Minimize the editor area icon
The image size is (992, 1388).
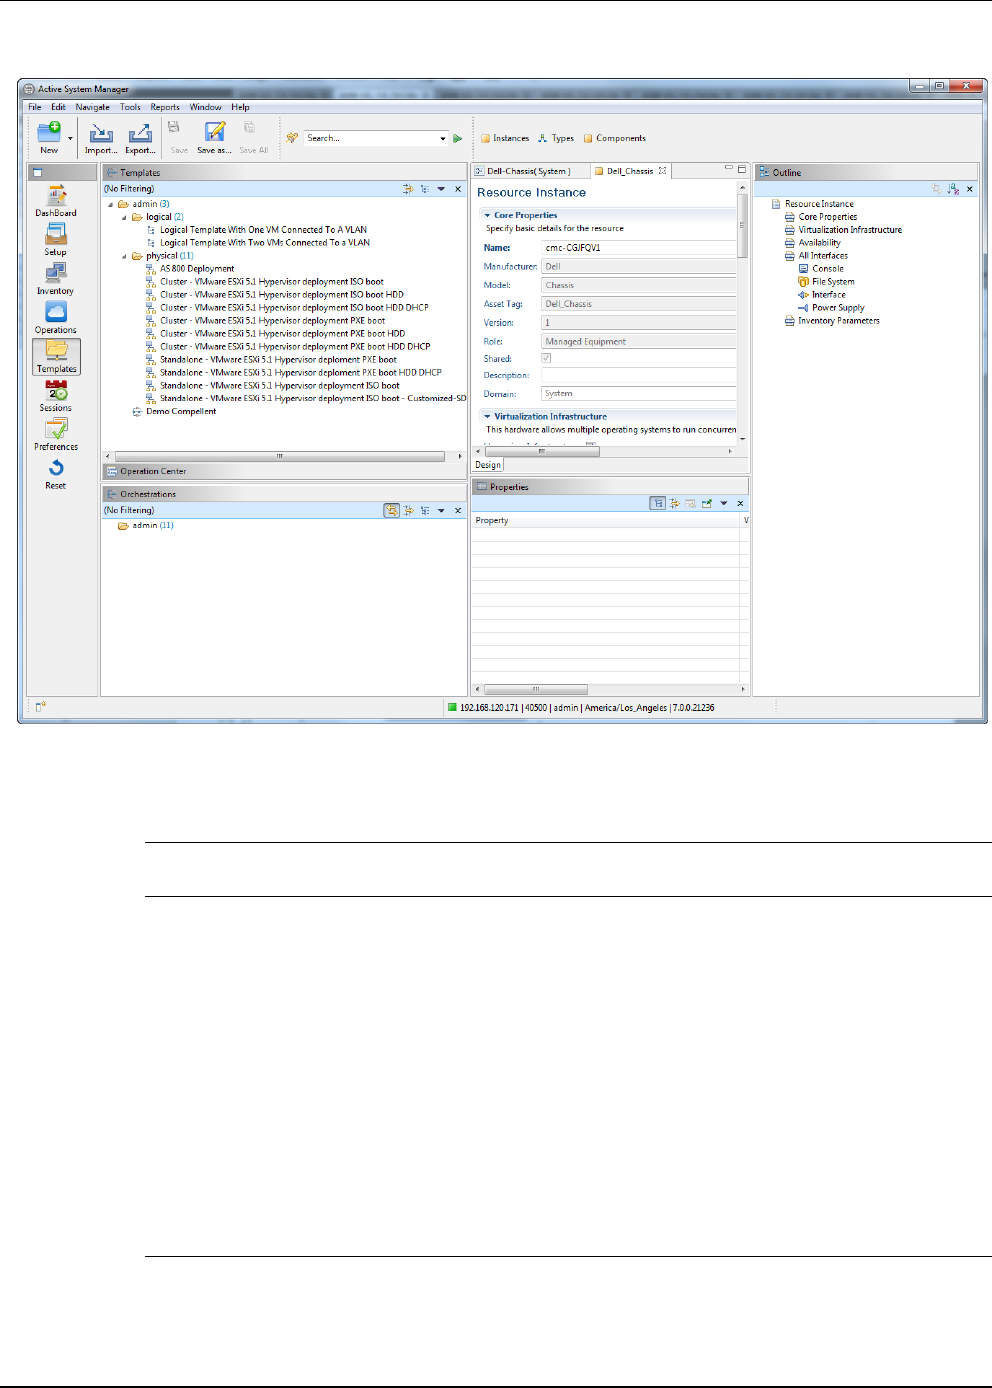pos(729,169)
